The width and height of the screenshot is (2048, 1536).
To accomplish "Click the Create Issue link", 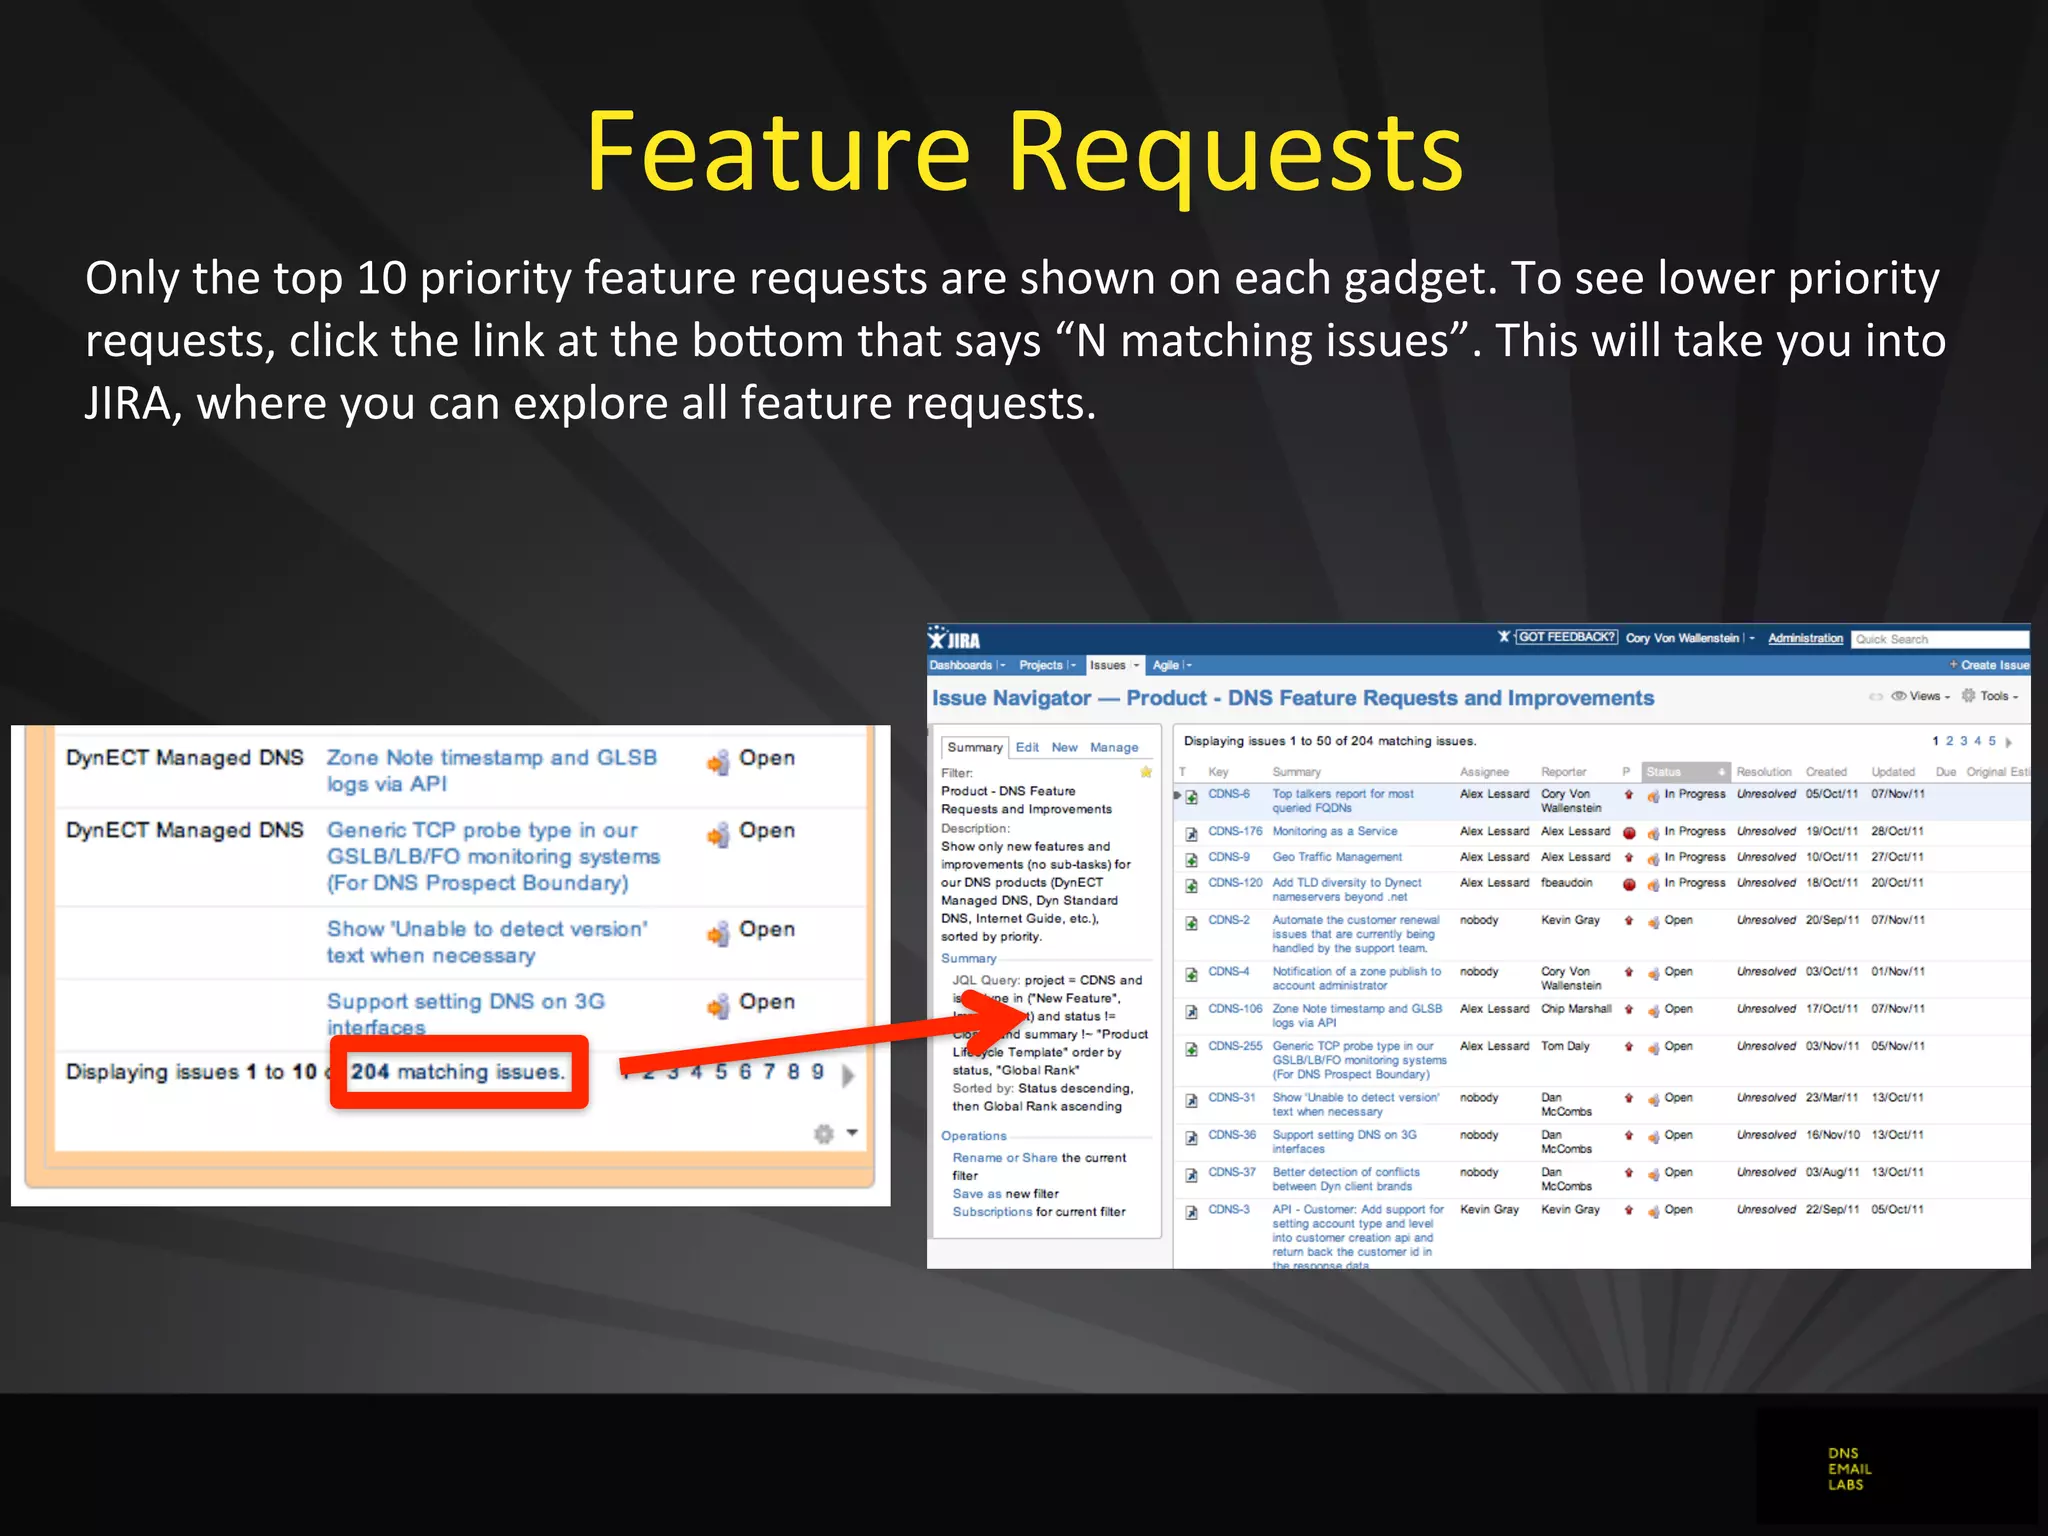I will 1995,665.
